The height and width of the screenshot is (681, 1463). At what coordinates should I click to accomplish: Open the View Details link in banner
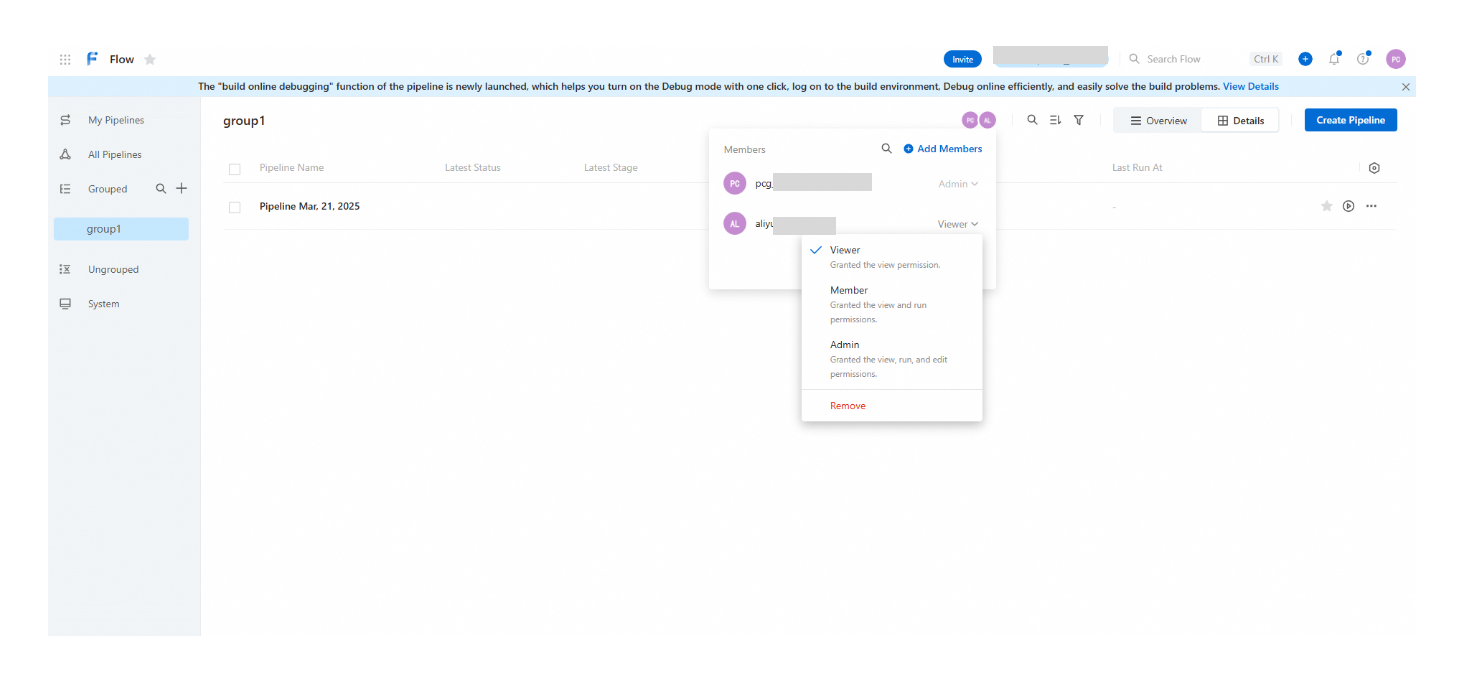coord(1250,87)
